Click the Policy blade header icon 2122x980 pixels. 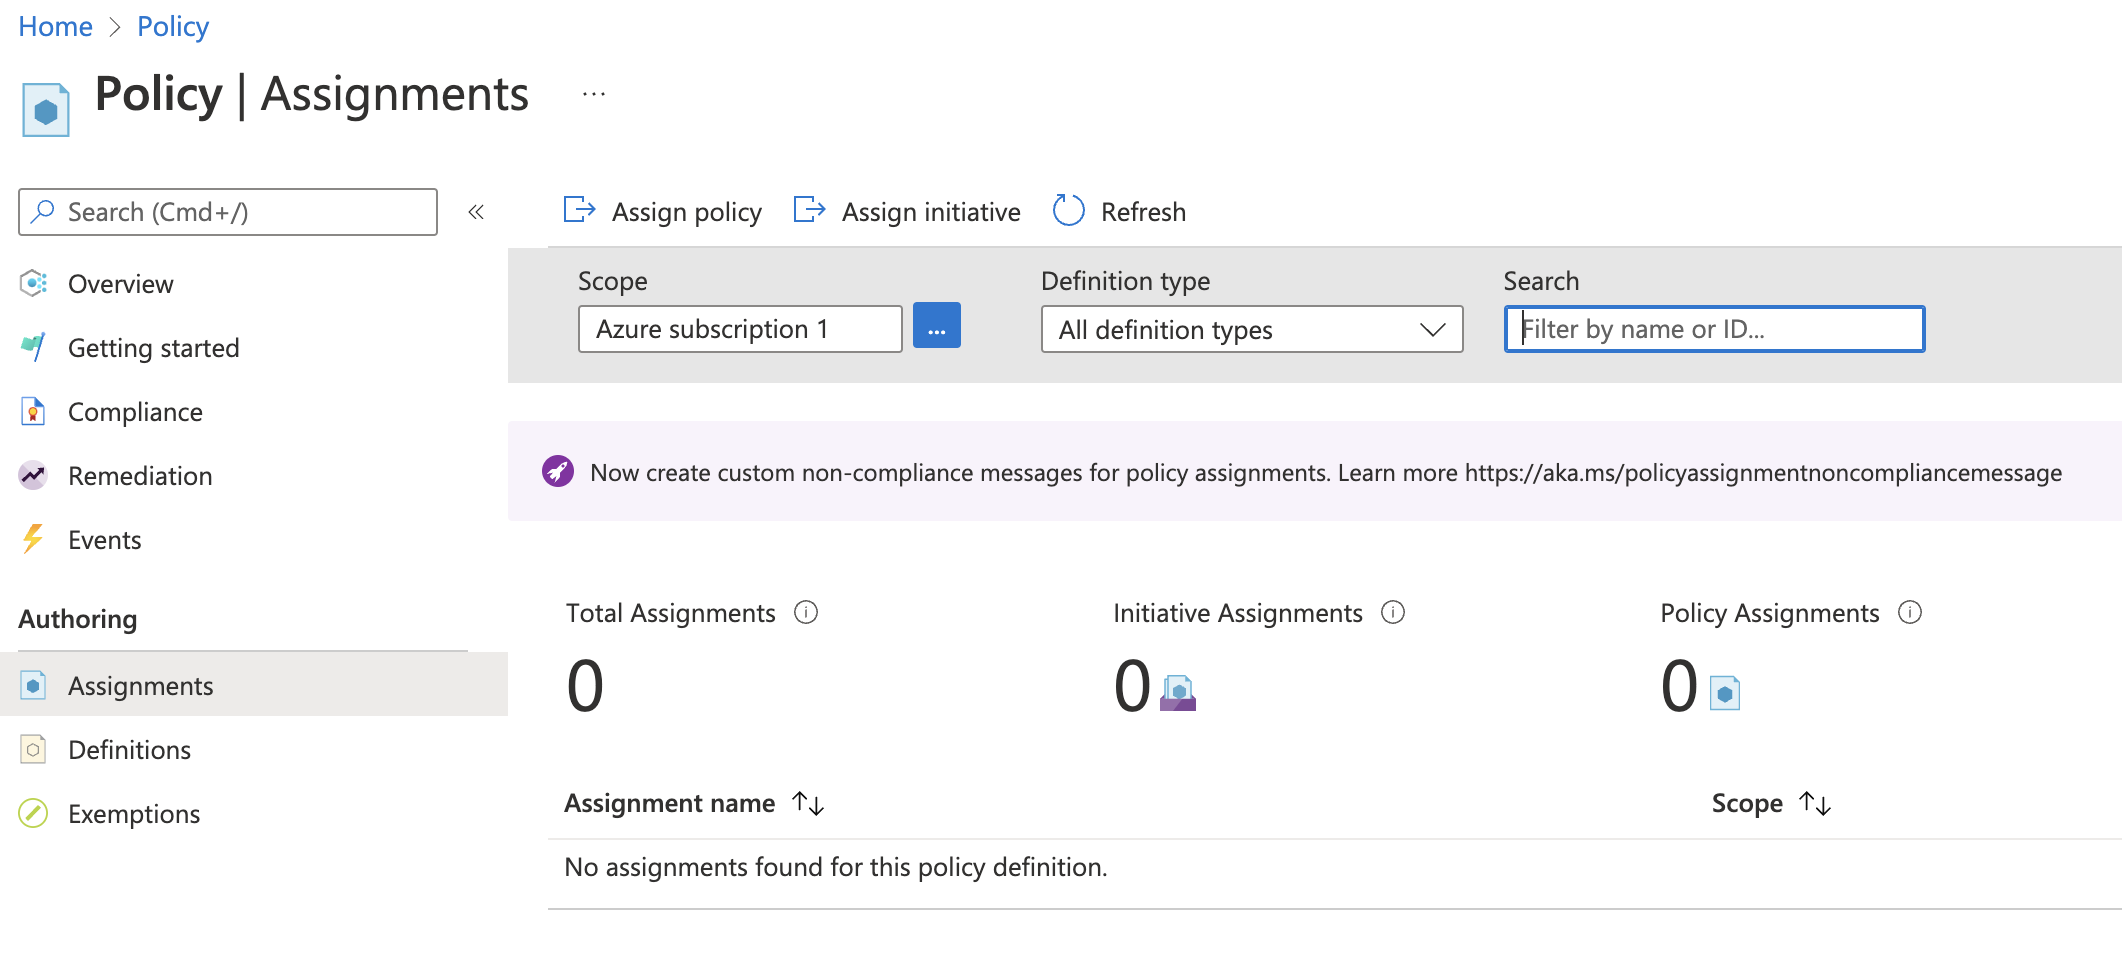click(46, 110)
